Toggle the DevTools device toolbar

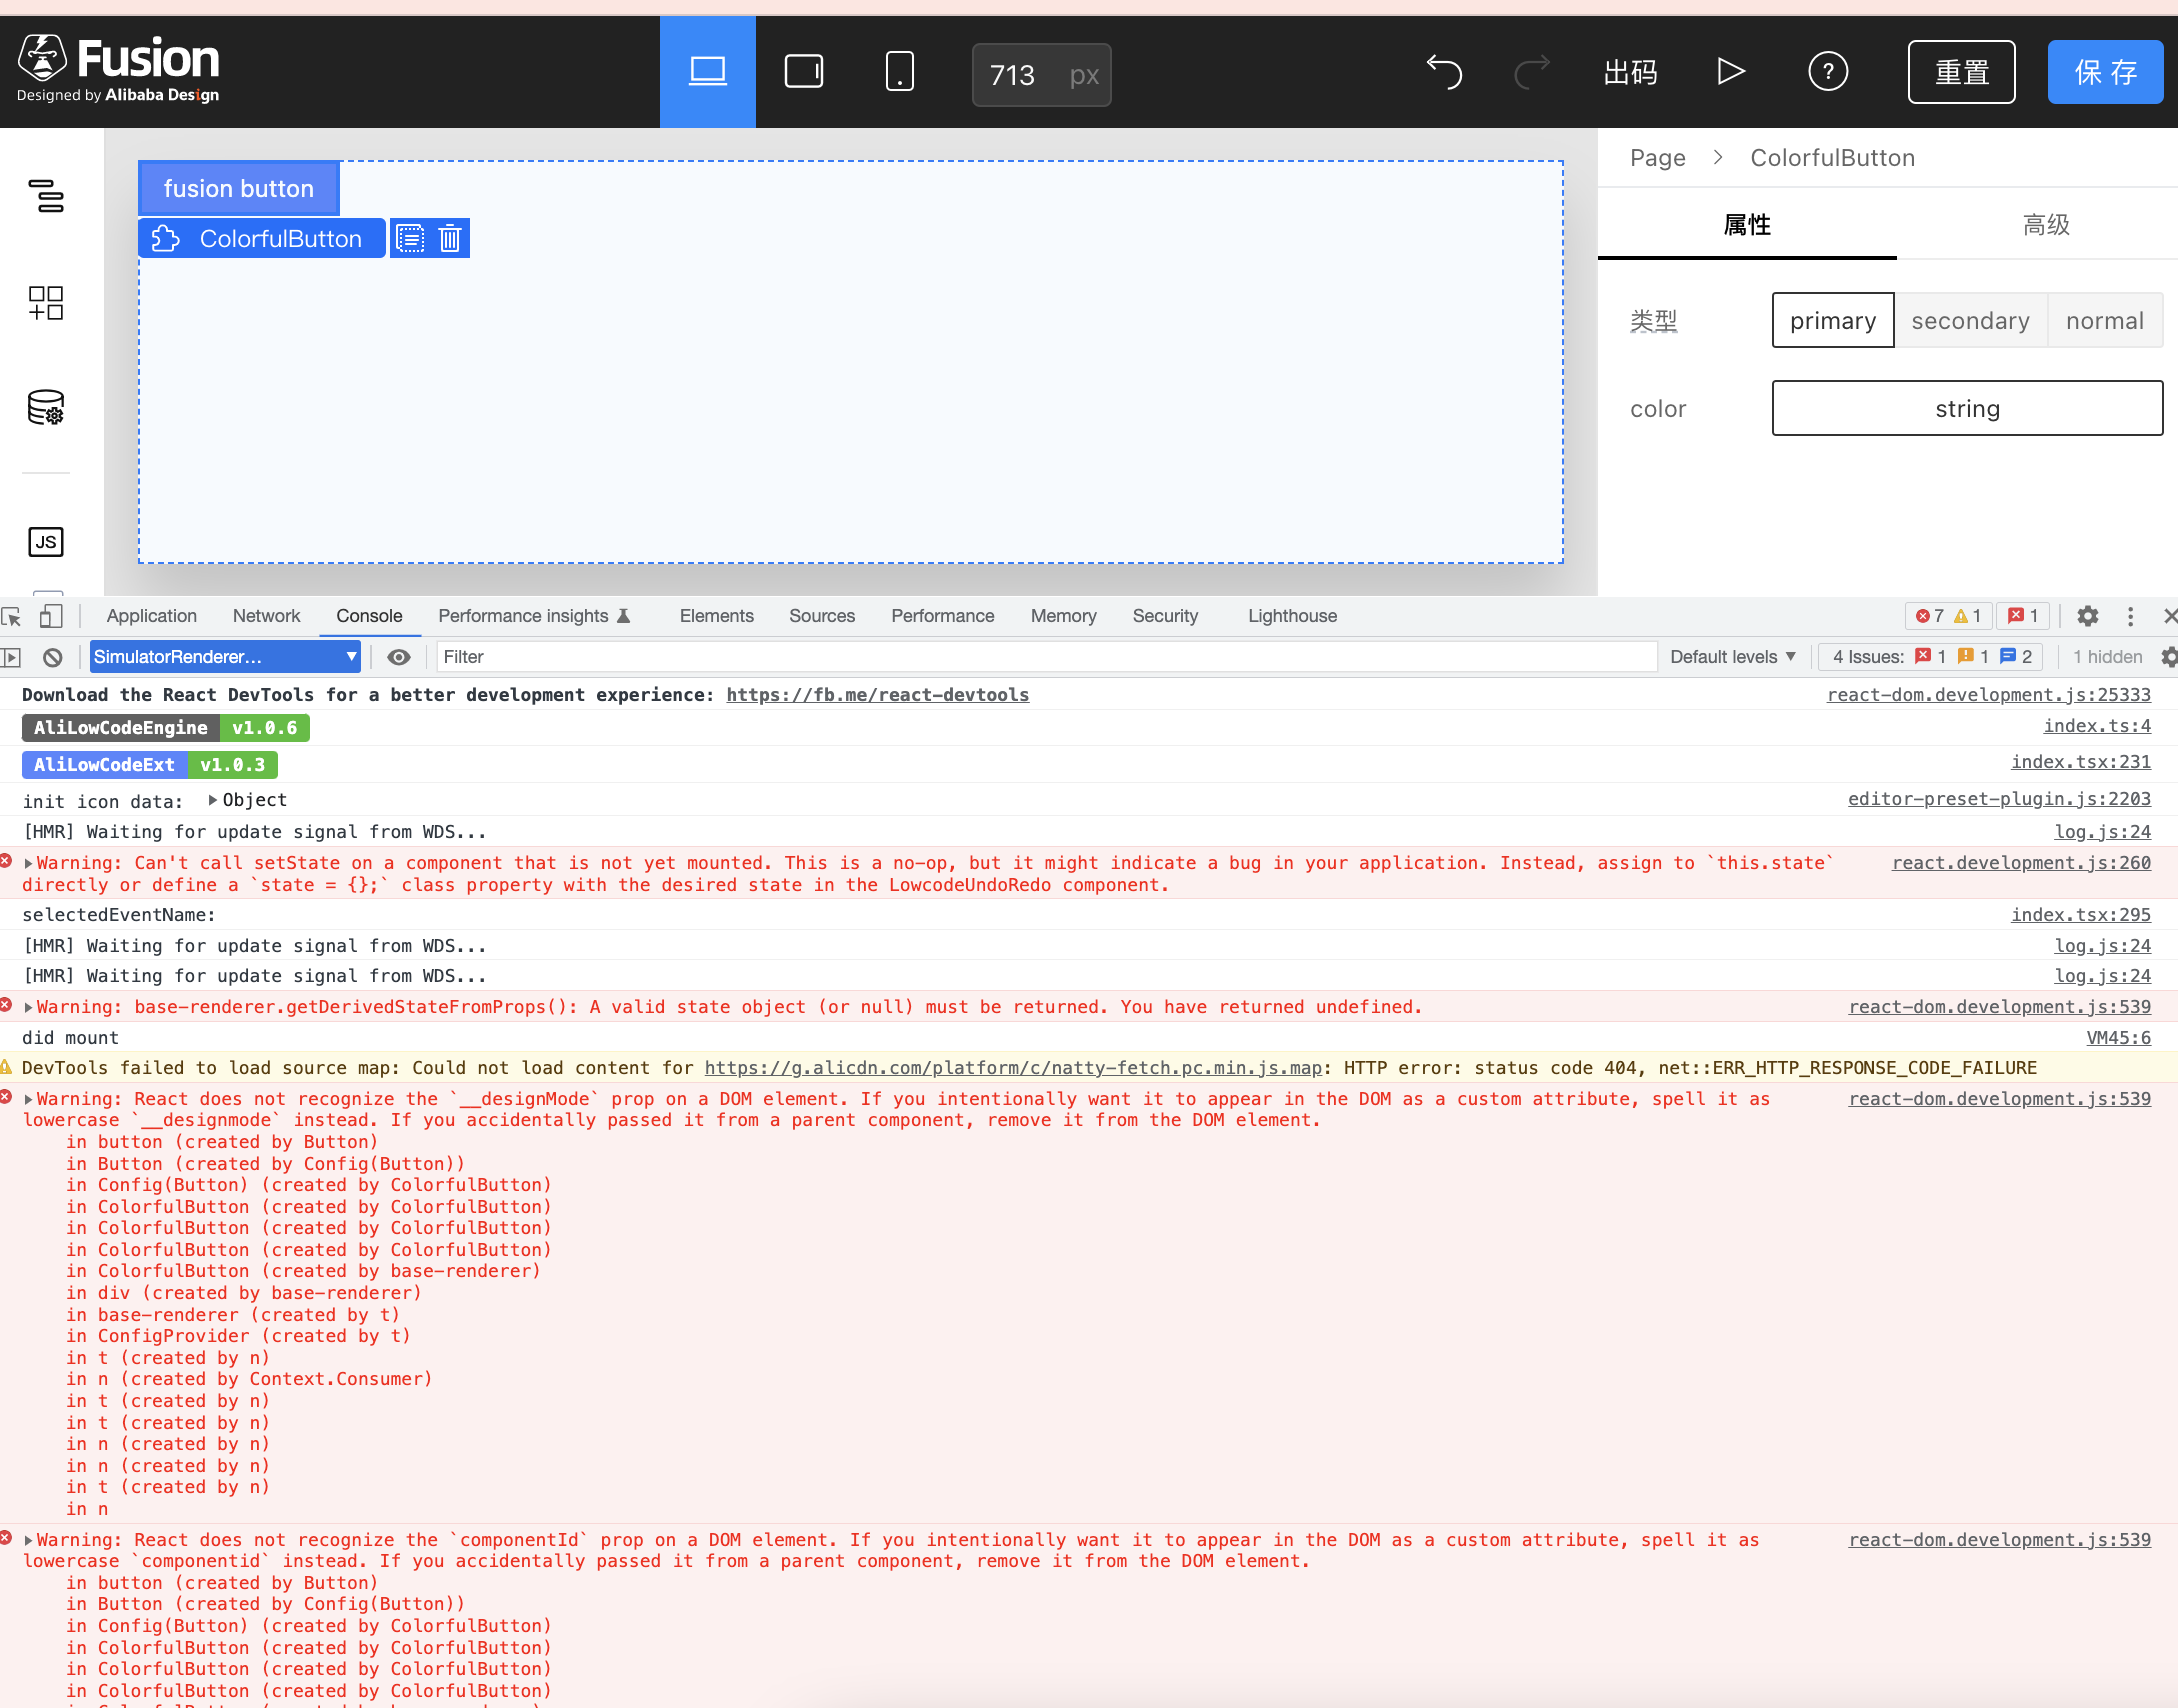tap(51, 617)
